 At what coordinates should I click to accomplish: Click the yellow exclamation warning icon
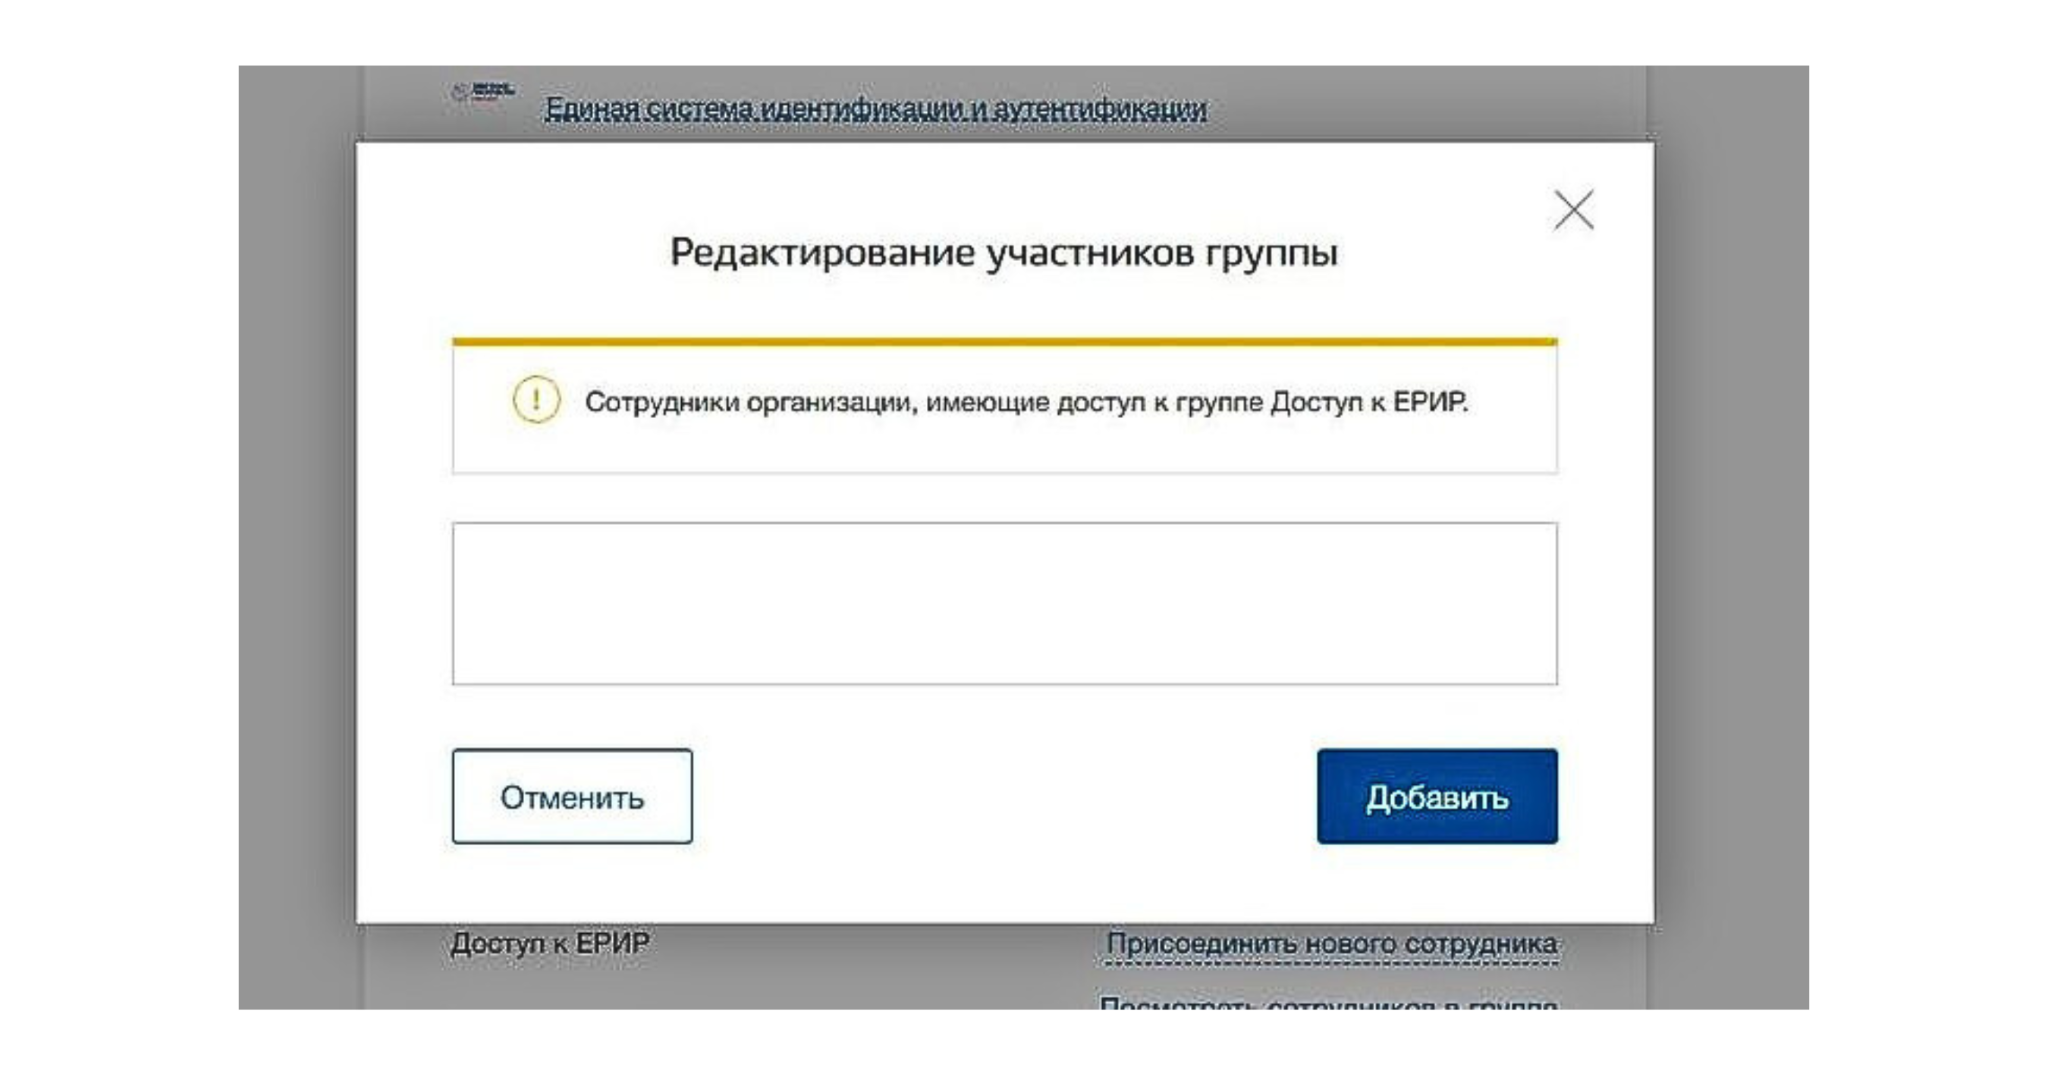tap(536, 400)
